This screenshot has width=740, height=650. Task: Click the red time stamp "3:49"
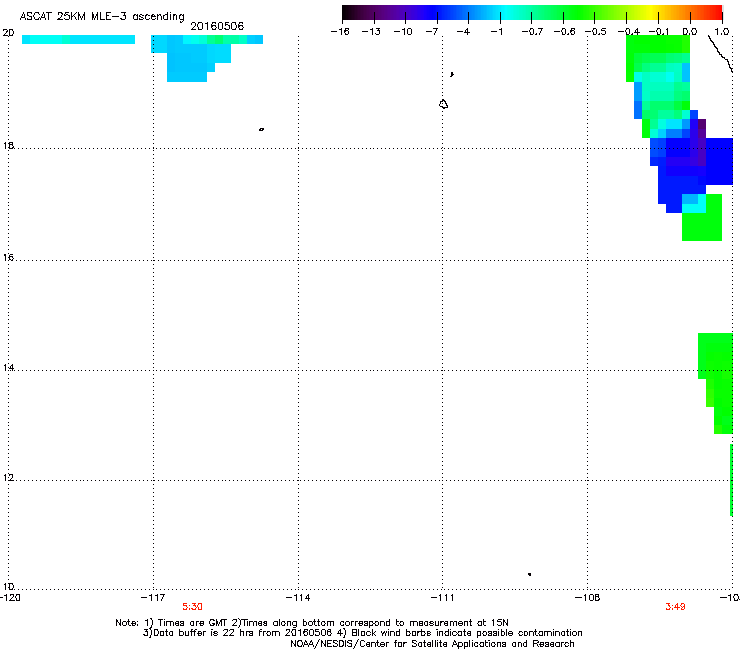(675, 607)
